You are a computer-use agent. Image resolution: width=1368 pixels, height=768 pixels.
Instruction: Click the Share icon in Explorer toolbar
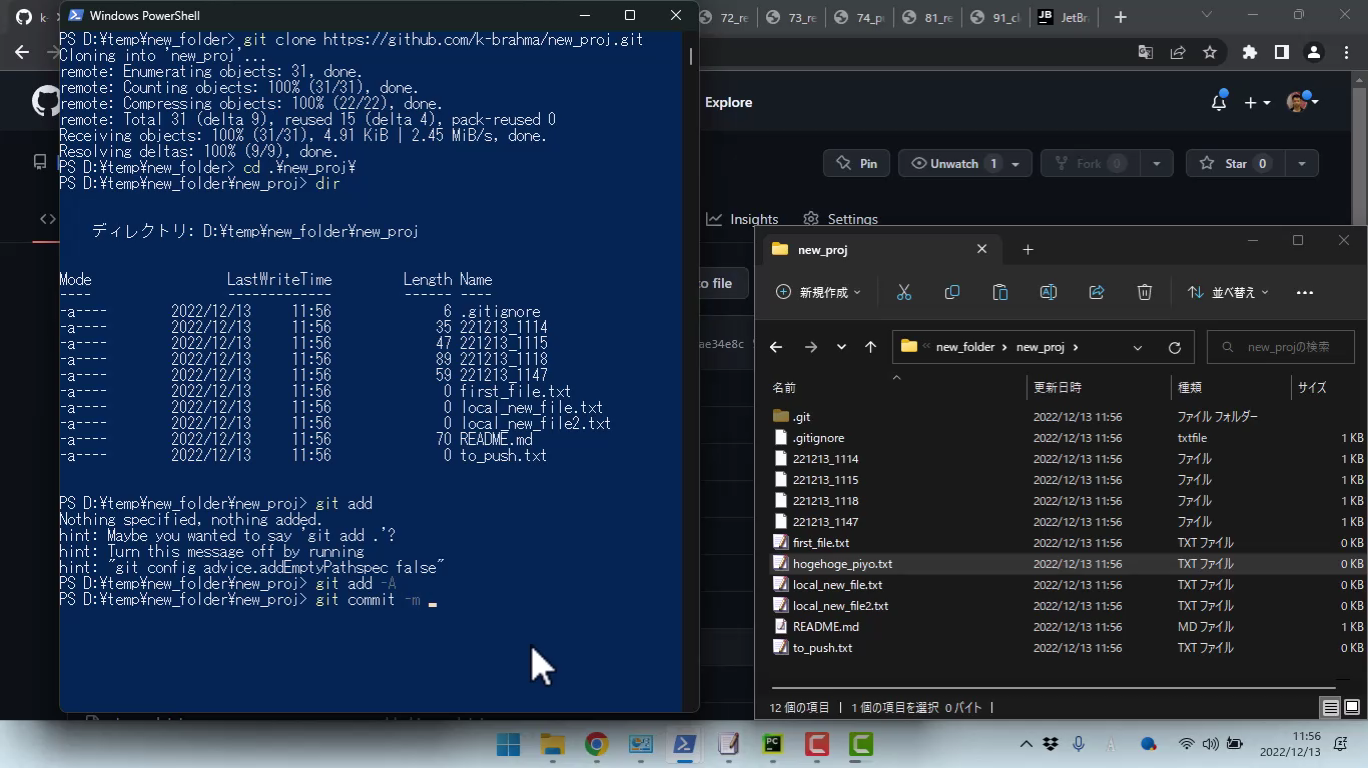click(x=1096, y=292)
